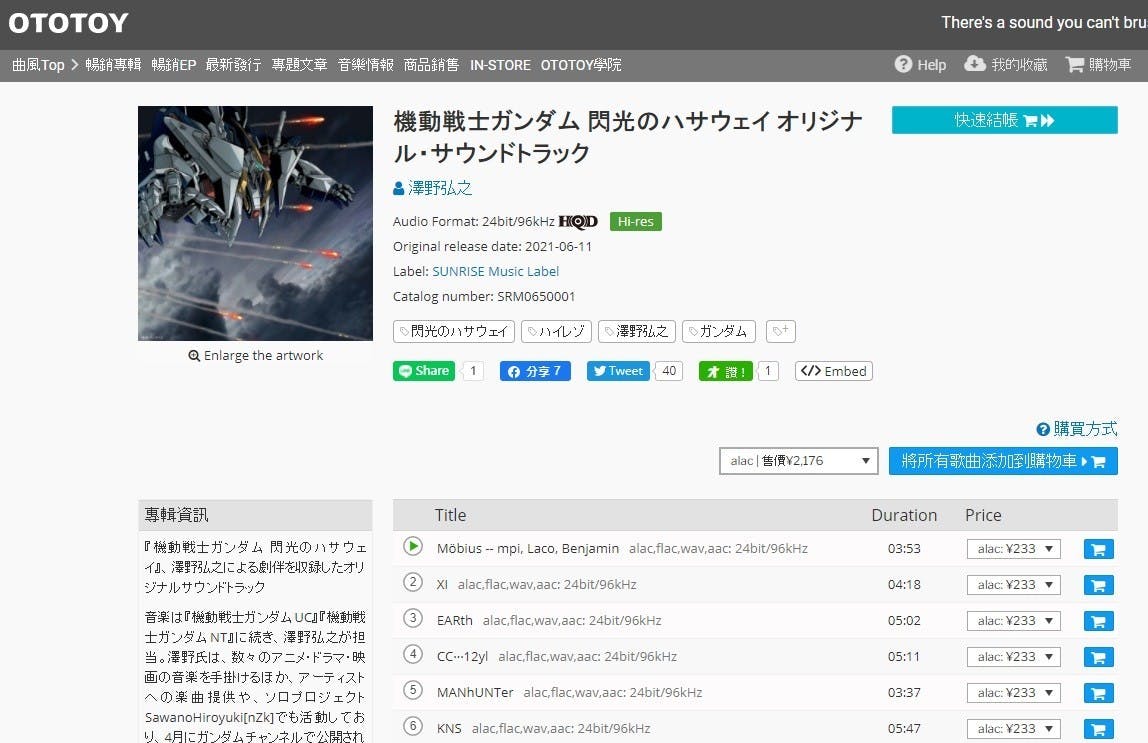The width and height of the screenshot is (1148, 743).
Task: Add a new tag
Action: click(780, 332)
